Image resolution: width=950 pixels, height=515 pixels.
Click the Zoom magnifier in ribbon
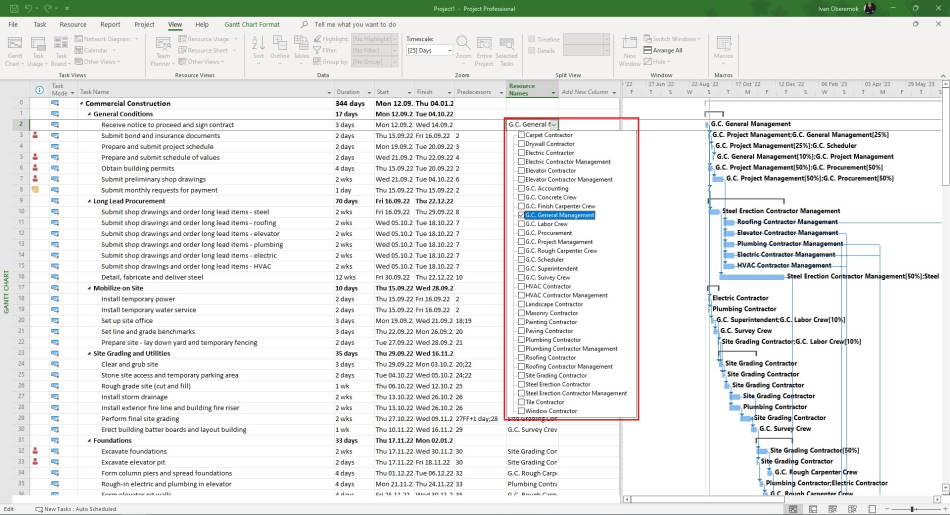pyautogui.click(x=463, y=48)
